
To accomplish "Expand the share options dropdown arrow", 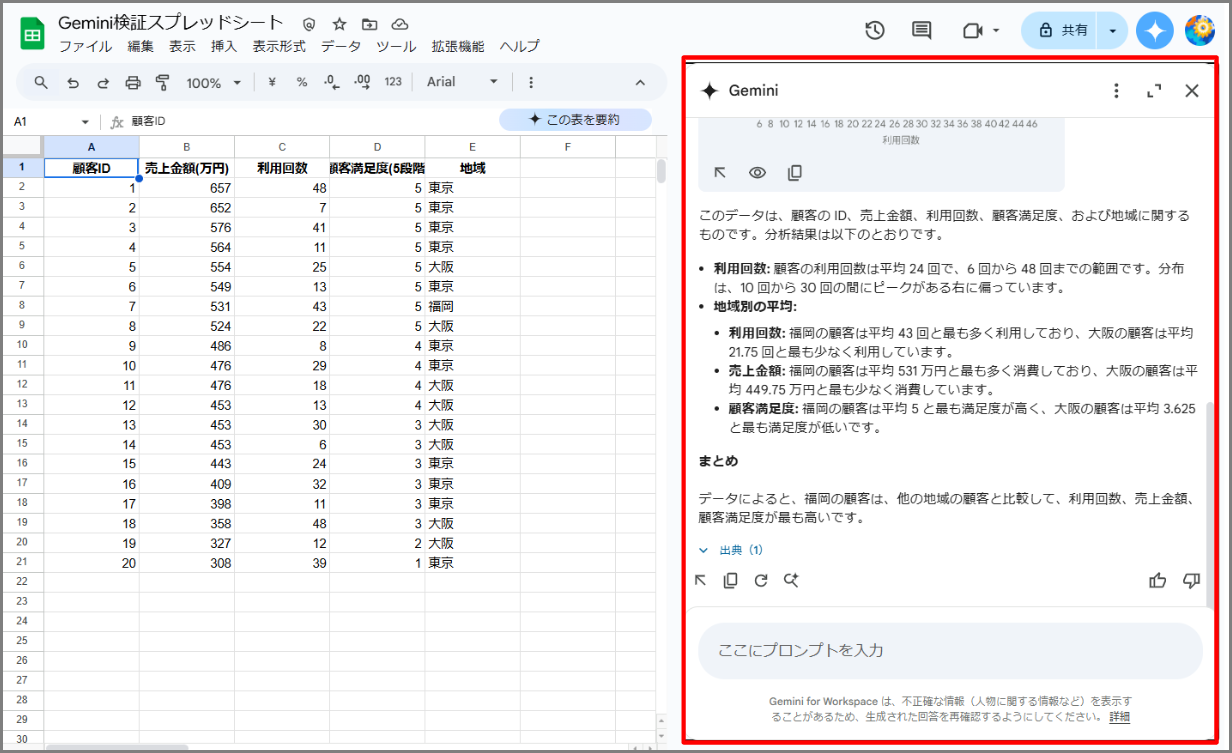I will coord(1112,31).
